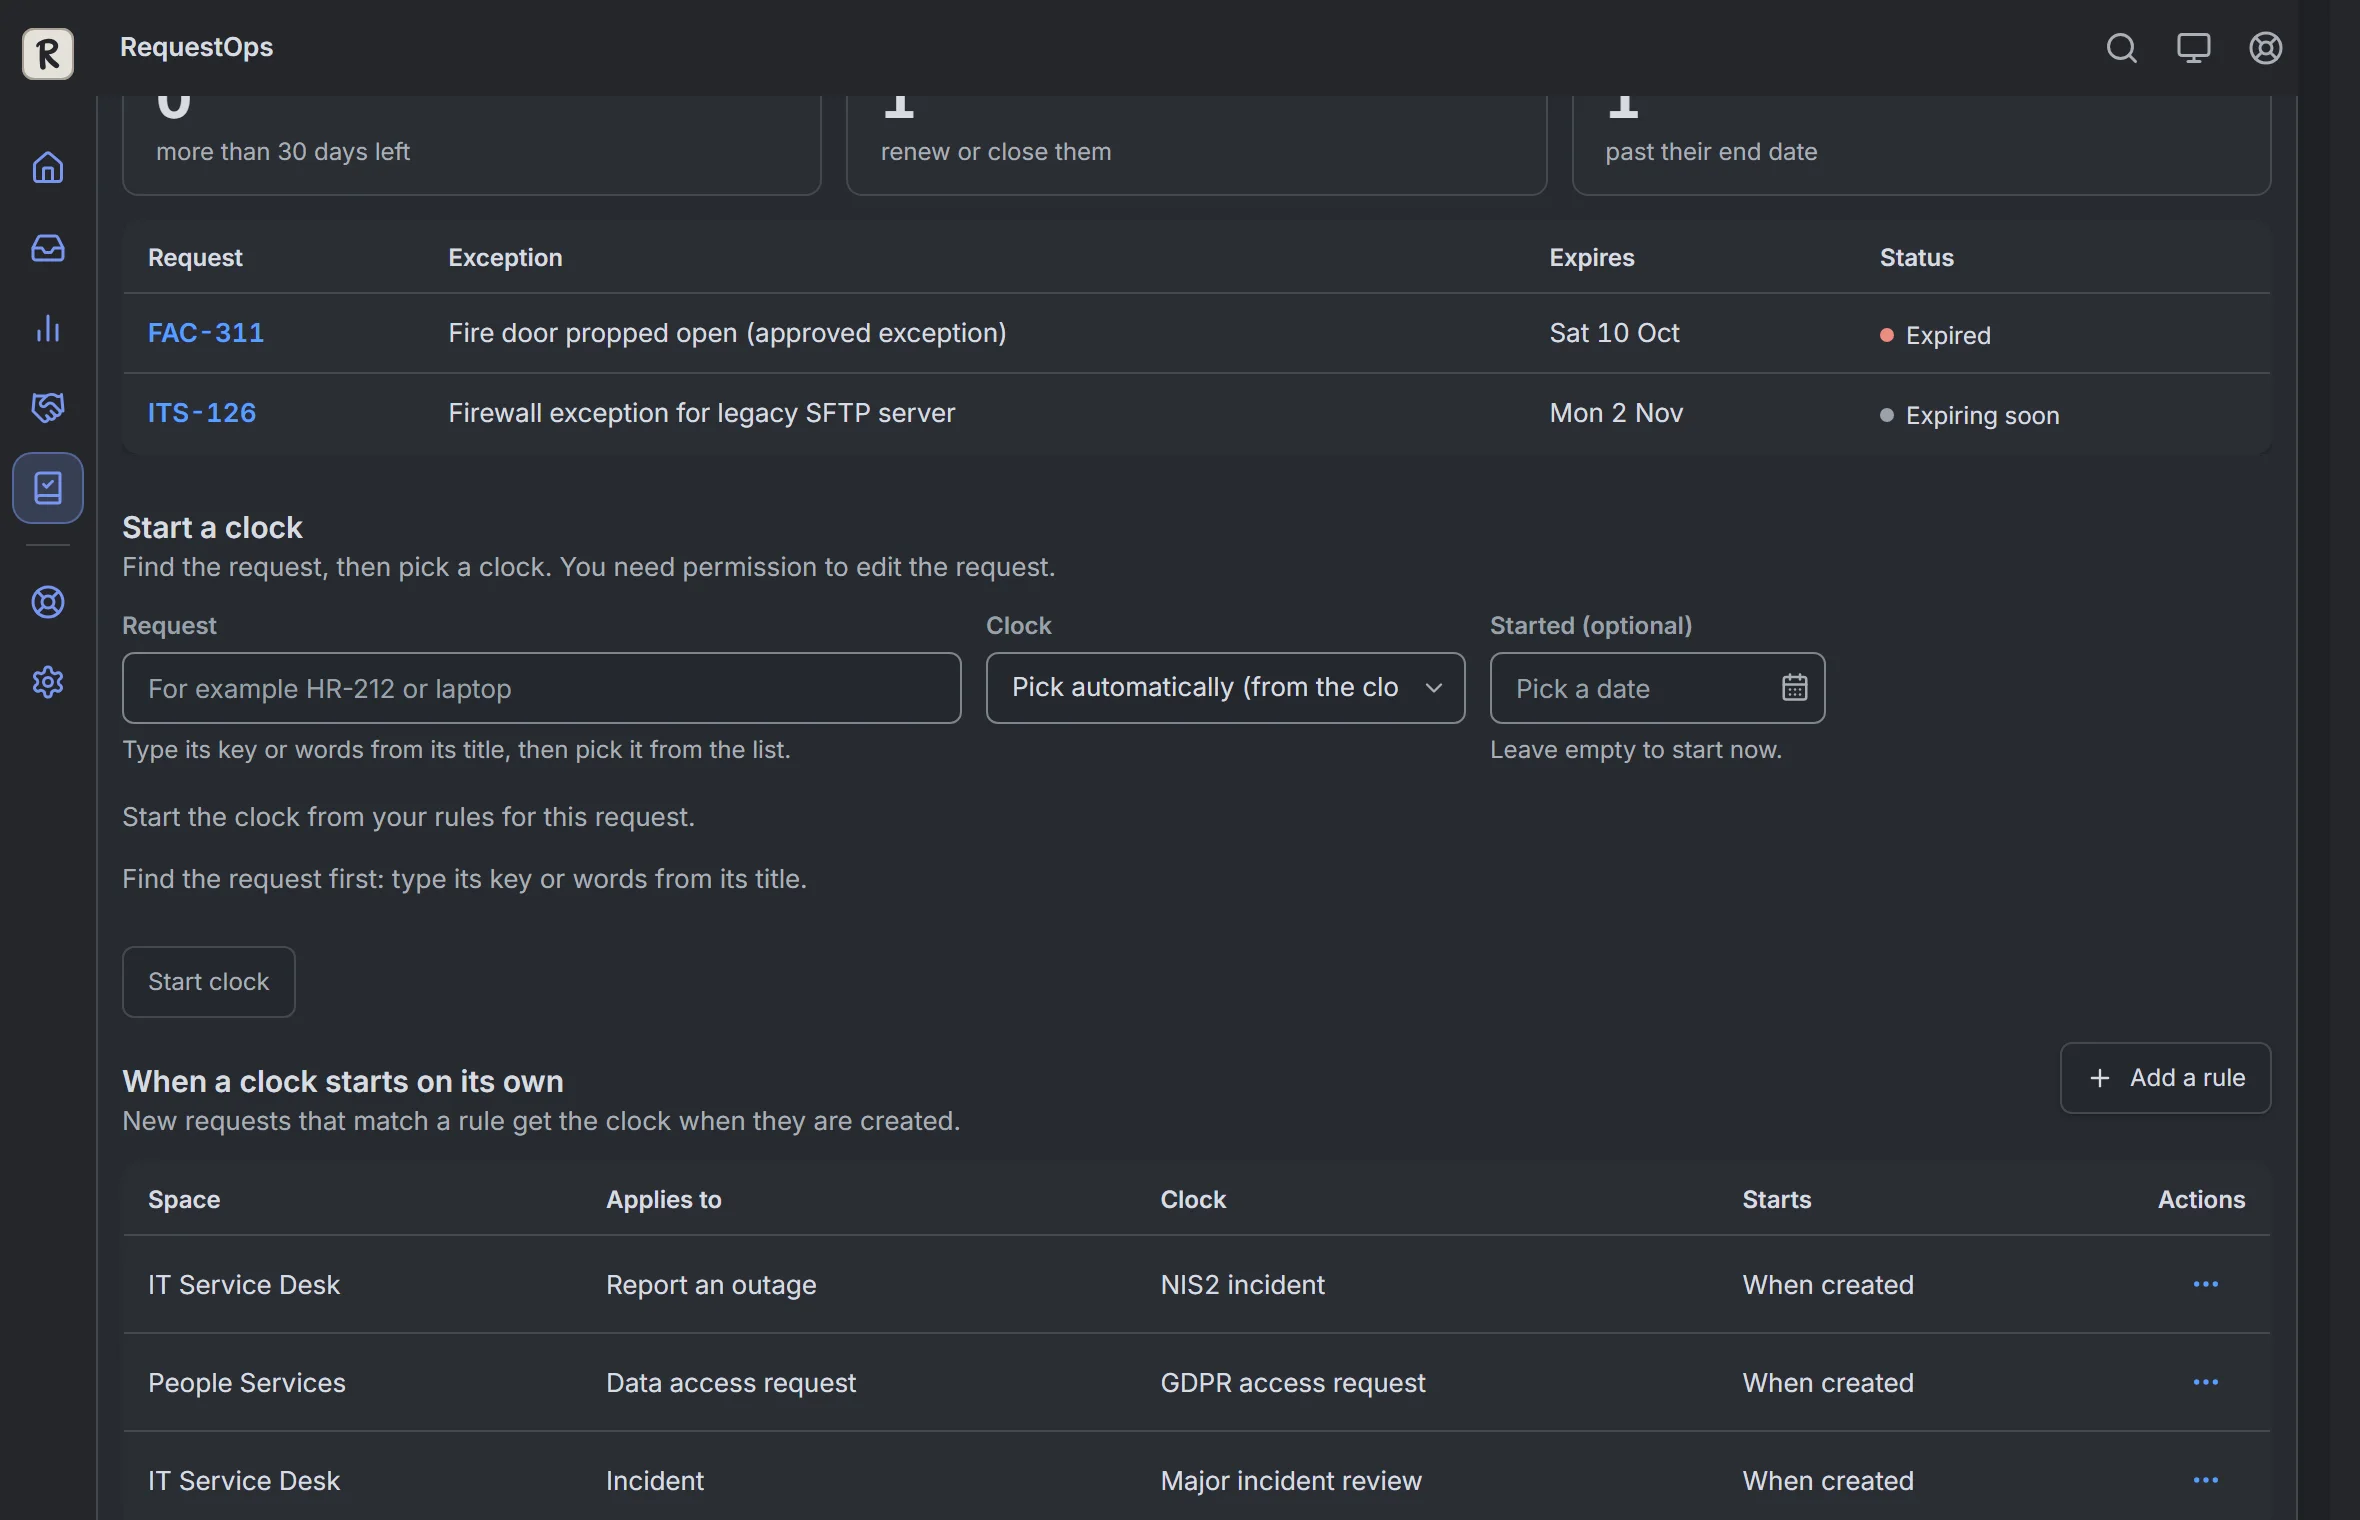Click the calendar icon in Started field

coord(1794,688)
